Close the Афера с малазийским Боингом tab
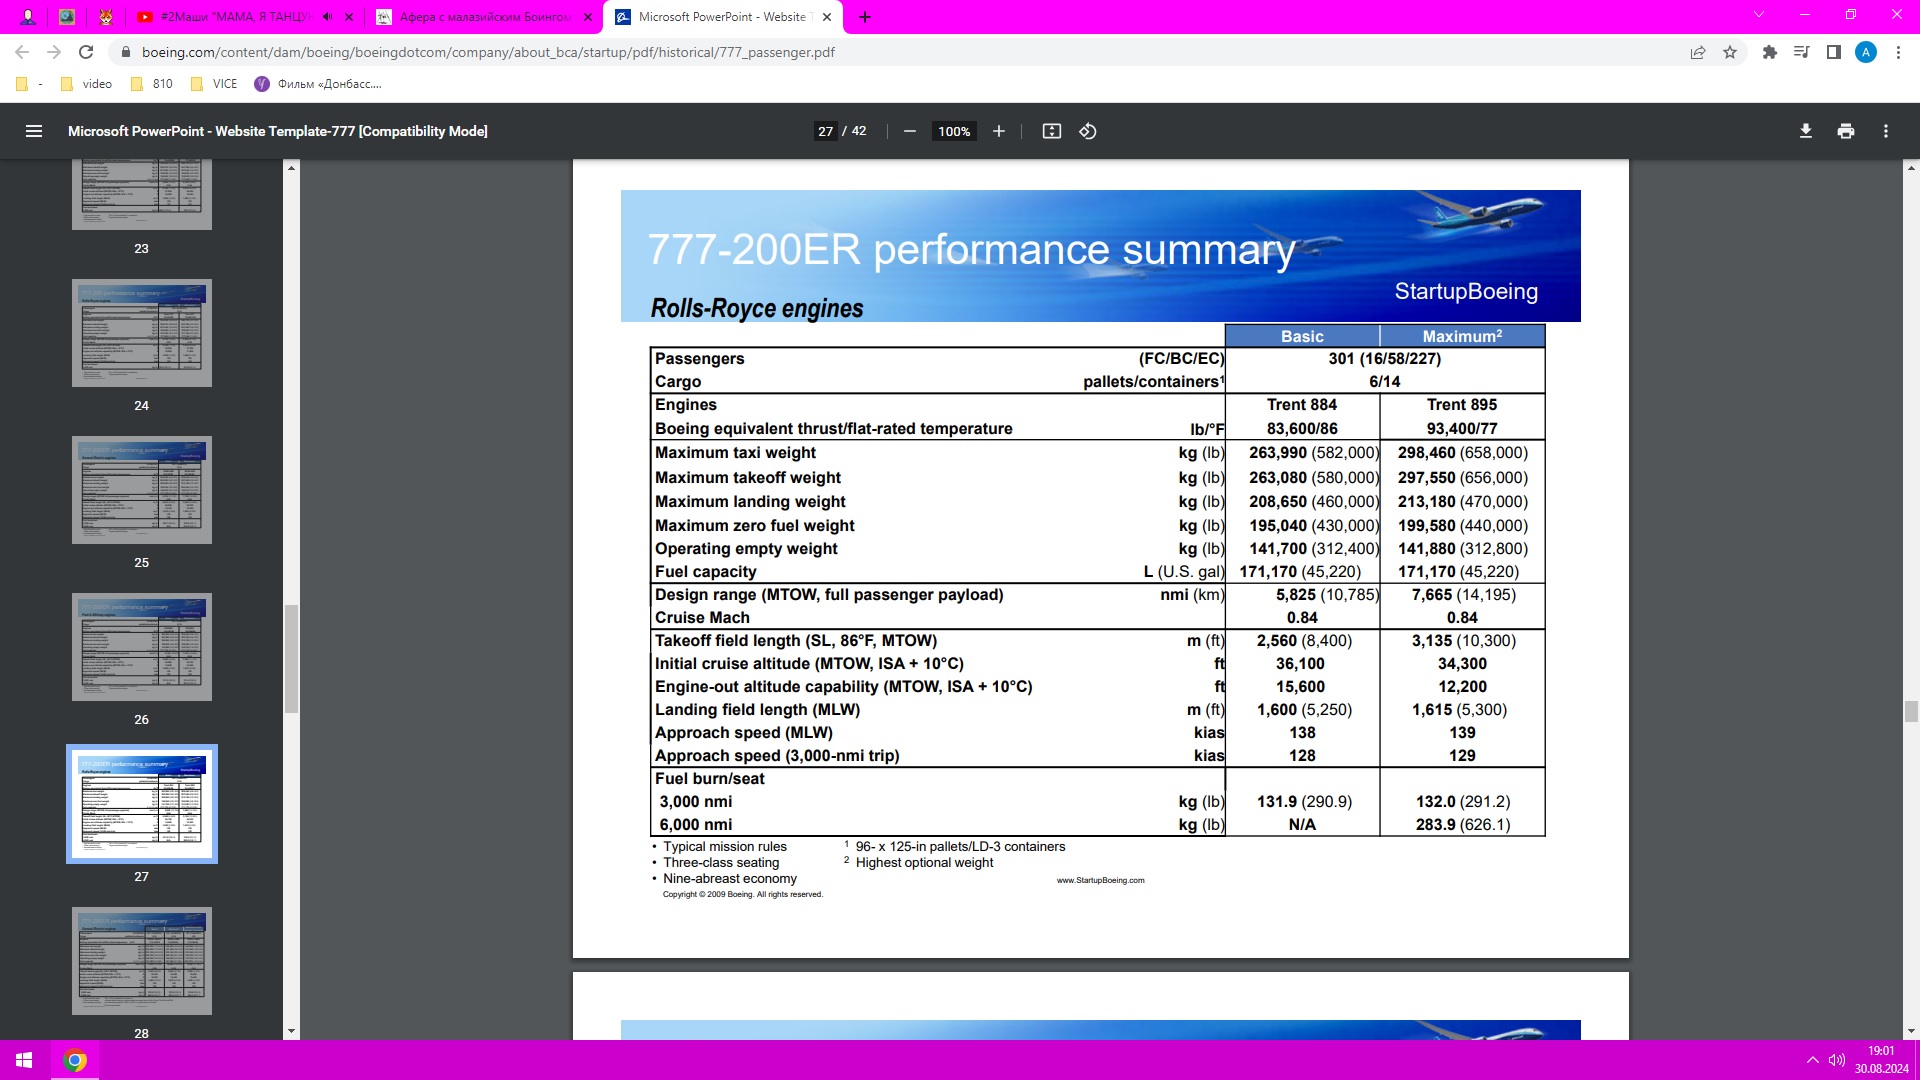The image size is (1920, 1080). click(x=588, y=17)
